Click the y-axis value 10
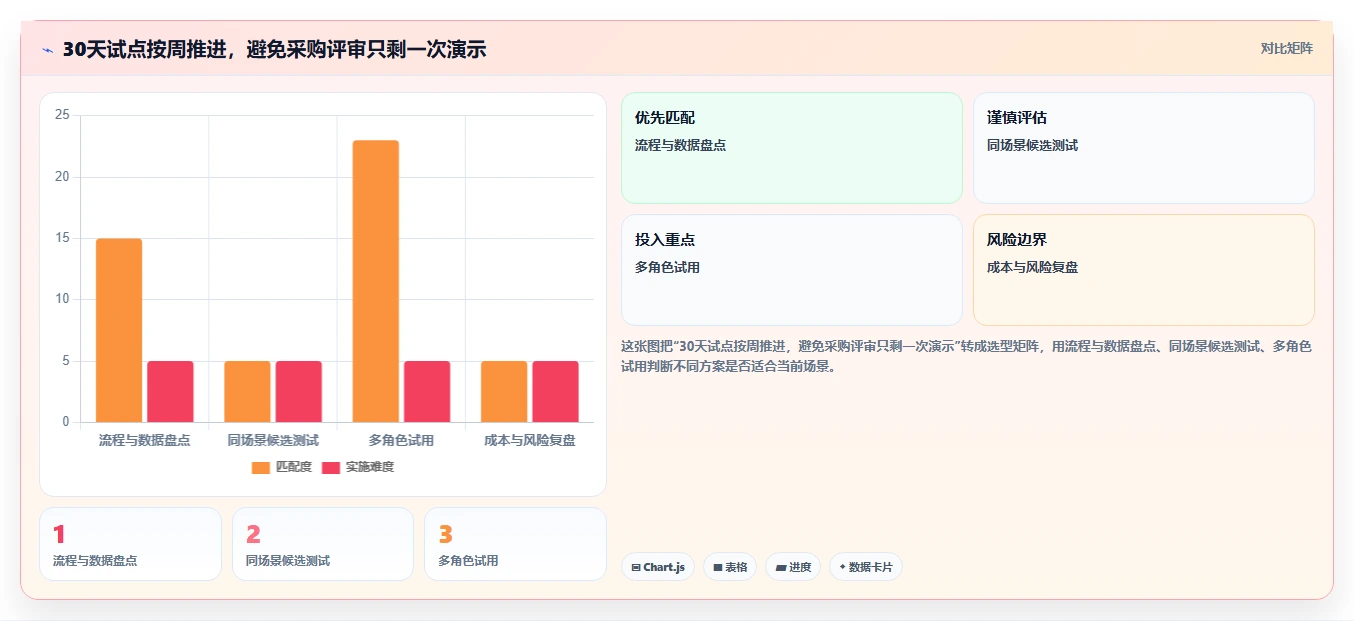The height and width of the screenshot is (621, 1354). pos(62,299)
